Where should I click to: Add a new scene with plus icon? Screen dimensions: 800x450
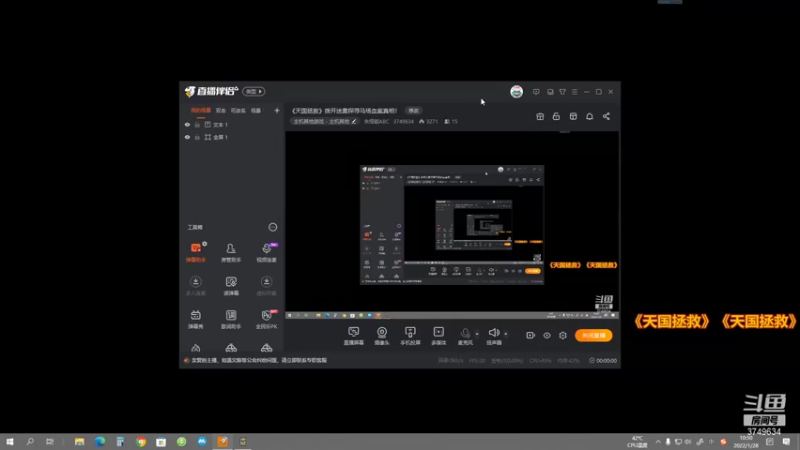pos(277,110)
